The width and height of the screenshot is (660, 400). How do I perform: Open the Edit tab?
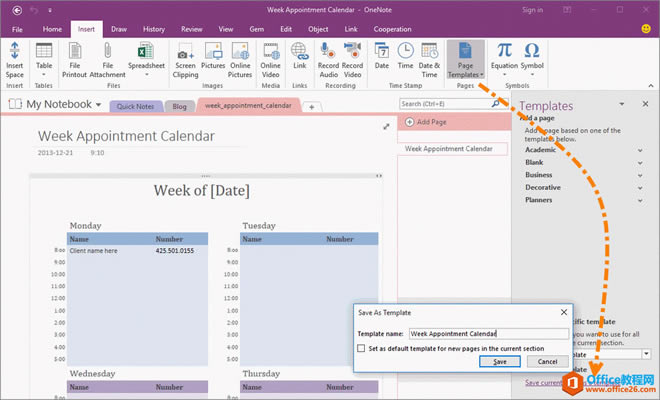pyautogui.click(x=286, y=29)
